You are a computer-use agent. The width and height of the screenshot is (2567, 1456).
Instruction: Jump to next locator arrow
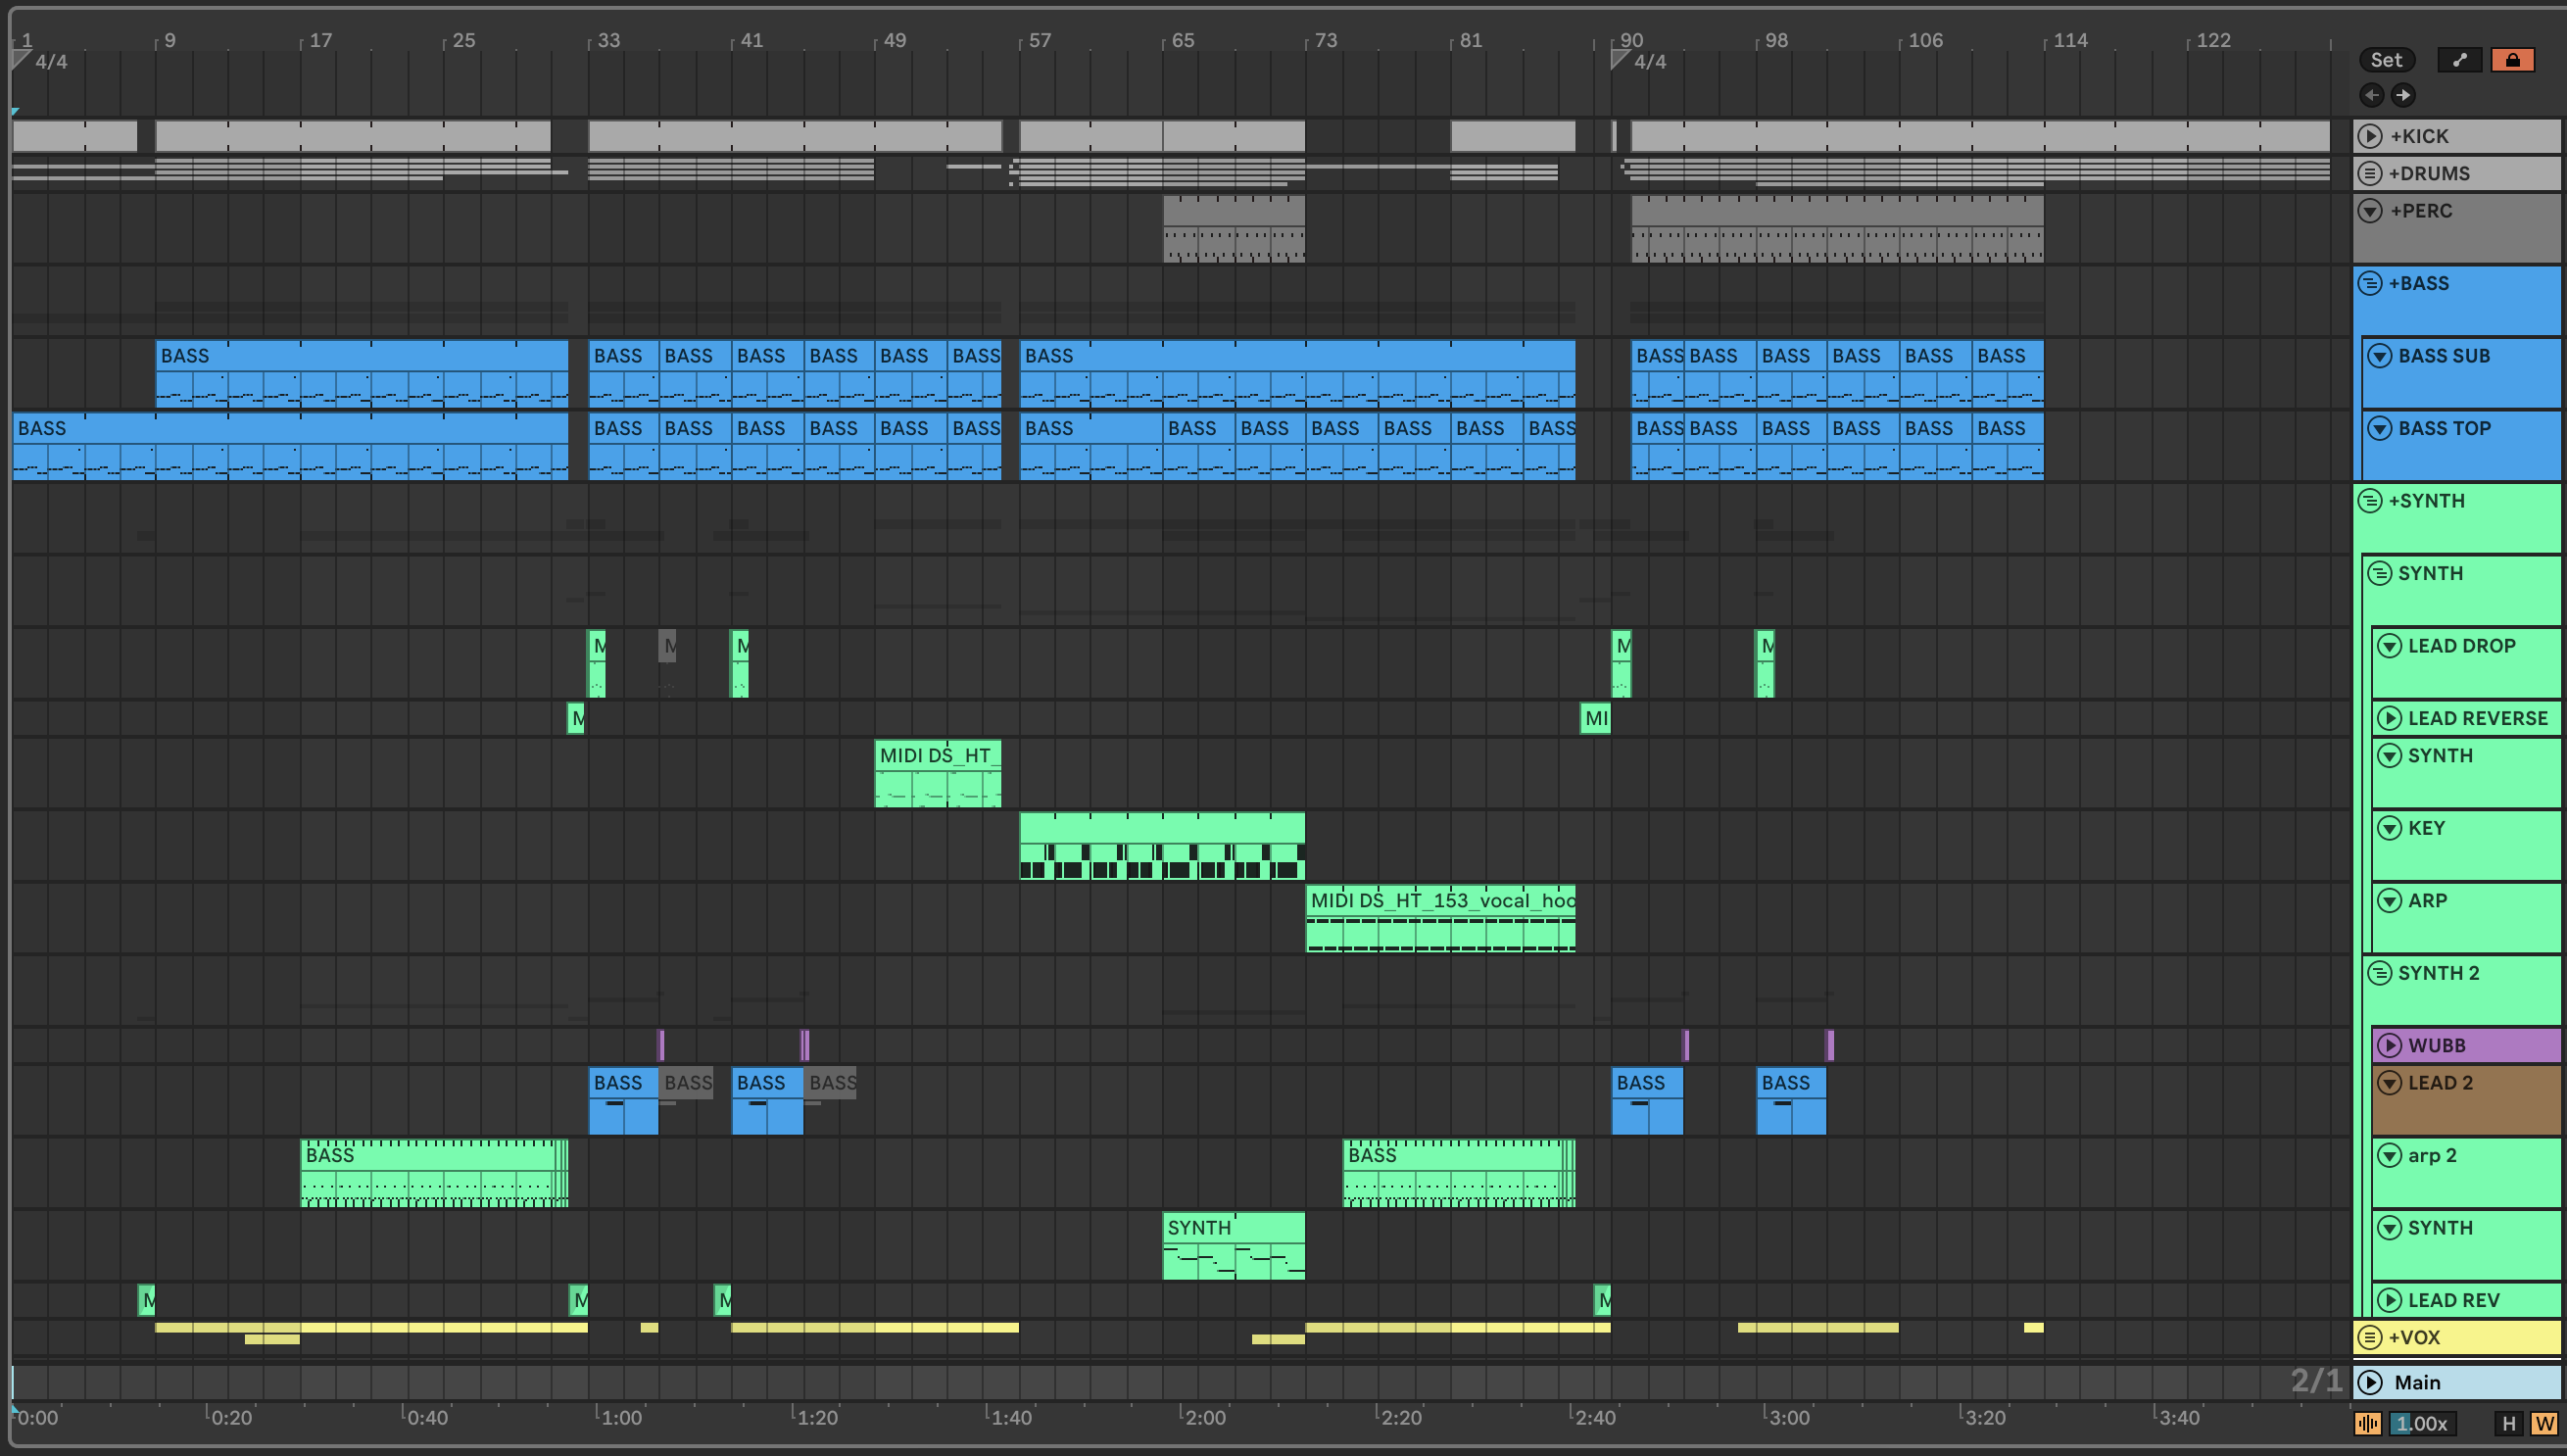click(2402, 95)
